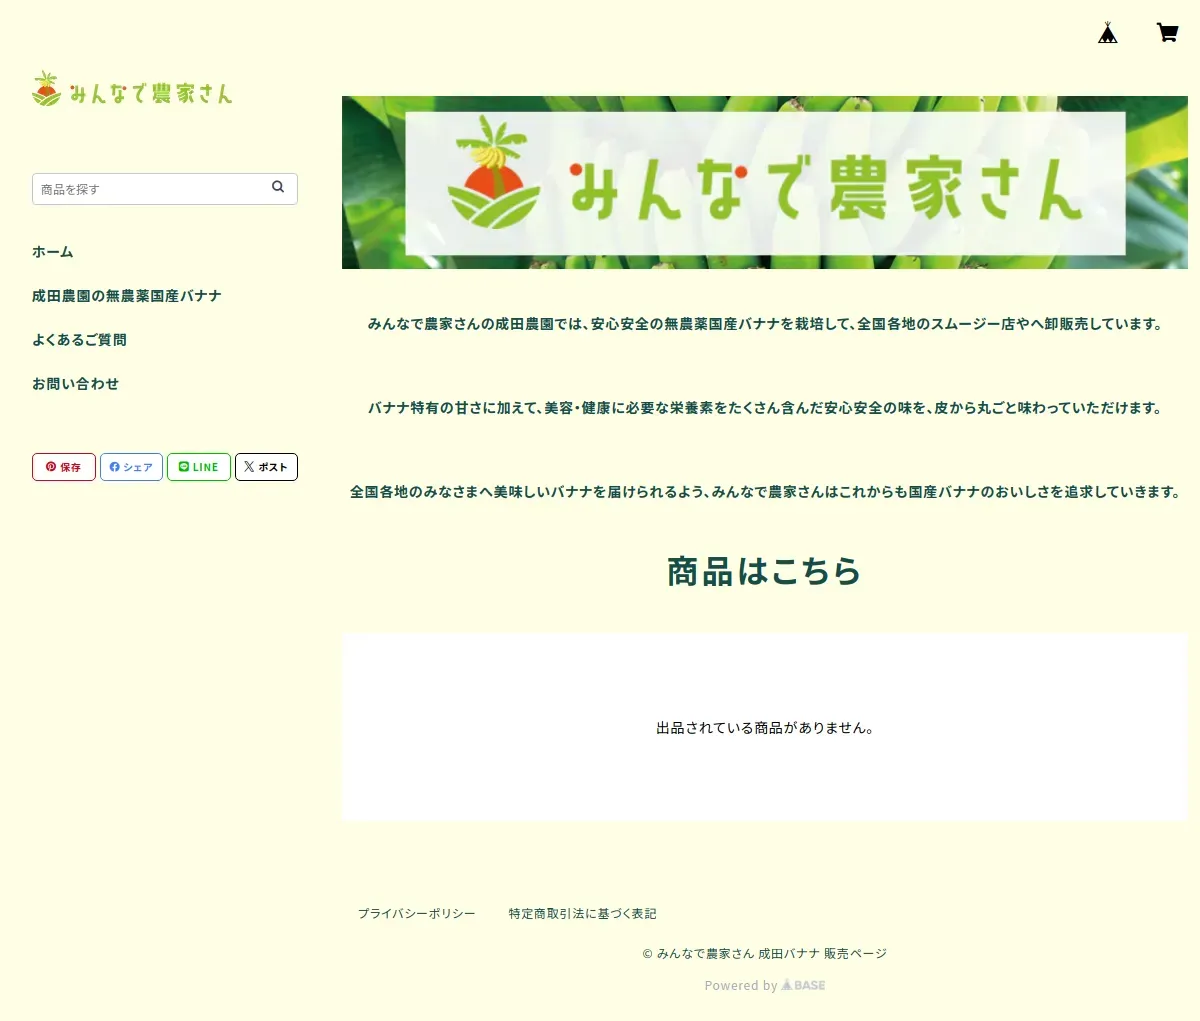Click the paragraph starting 全国各地のみなさまへ
Screen dimensions: 1200x1021
pyautogui.click(x=765, y=492)
